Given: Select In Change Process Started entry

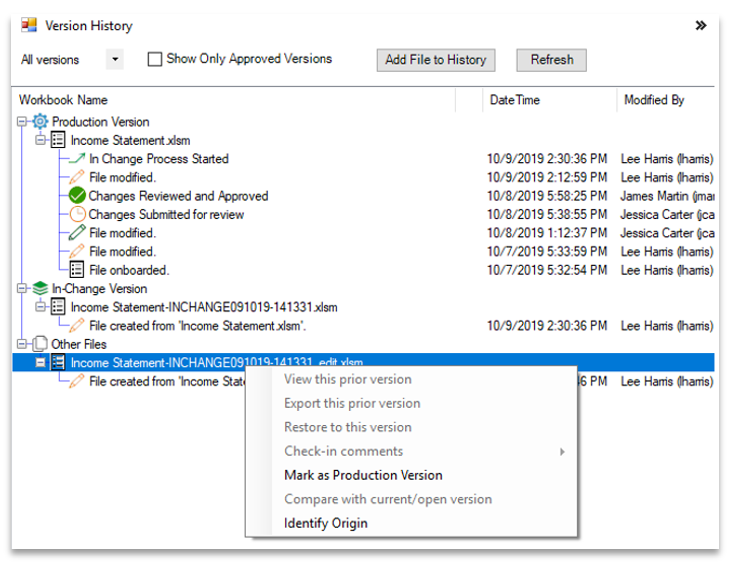Looking at the screenshot, I should (159, 159).
